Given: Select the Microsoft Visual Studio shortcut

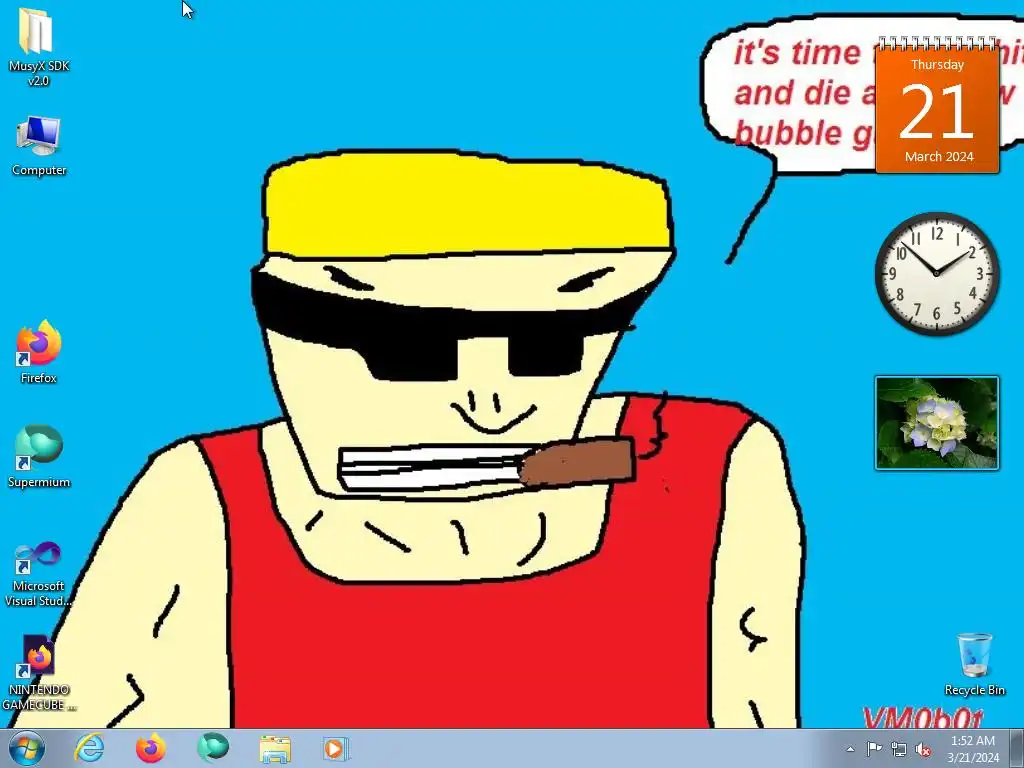Looking at the screenshot, I should (38, 573).
